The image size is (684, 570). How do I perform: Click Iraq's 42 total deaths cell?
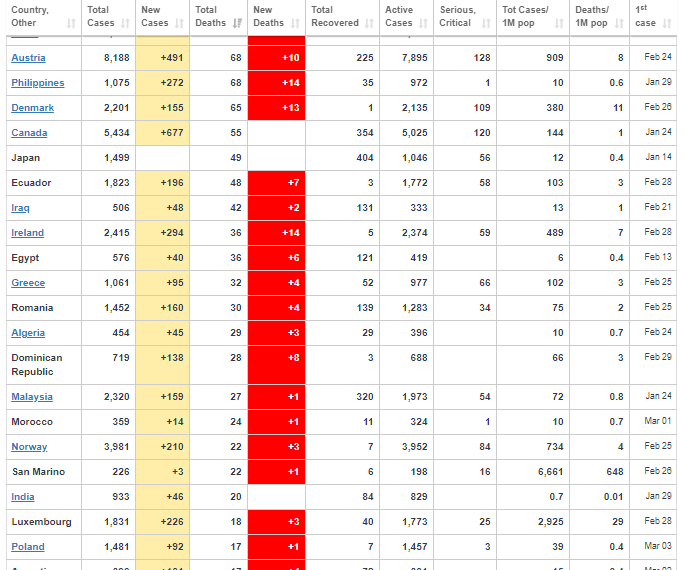(219, 208)
